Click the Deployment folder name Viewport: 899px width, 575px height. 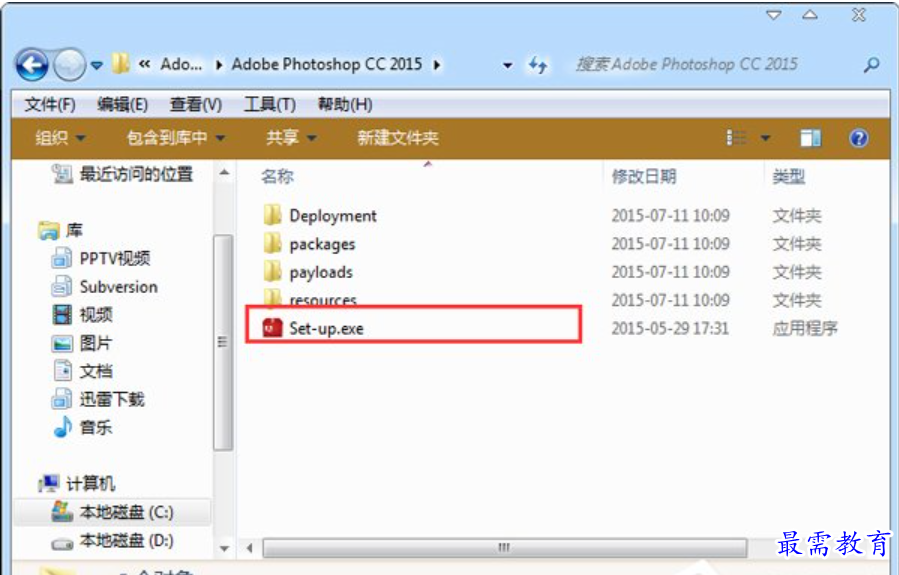pyautogui.click(x=333, y=216)
